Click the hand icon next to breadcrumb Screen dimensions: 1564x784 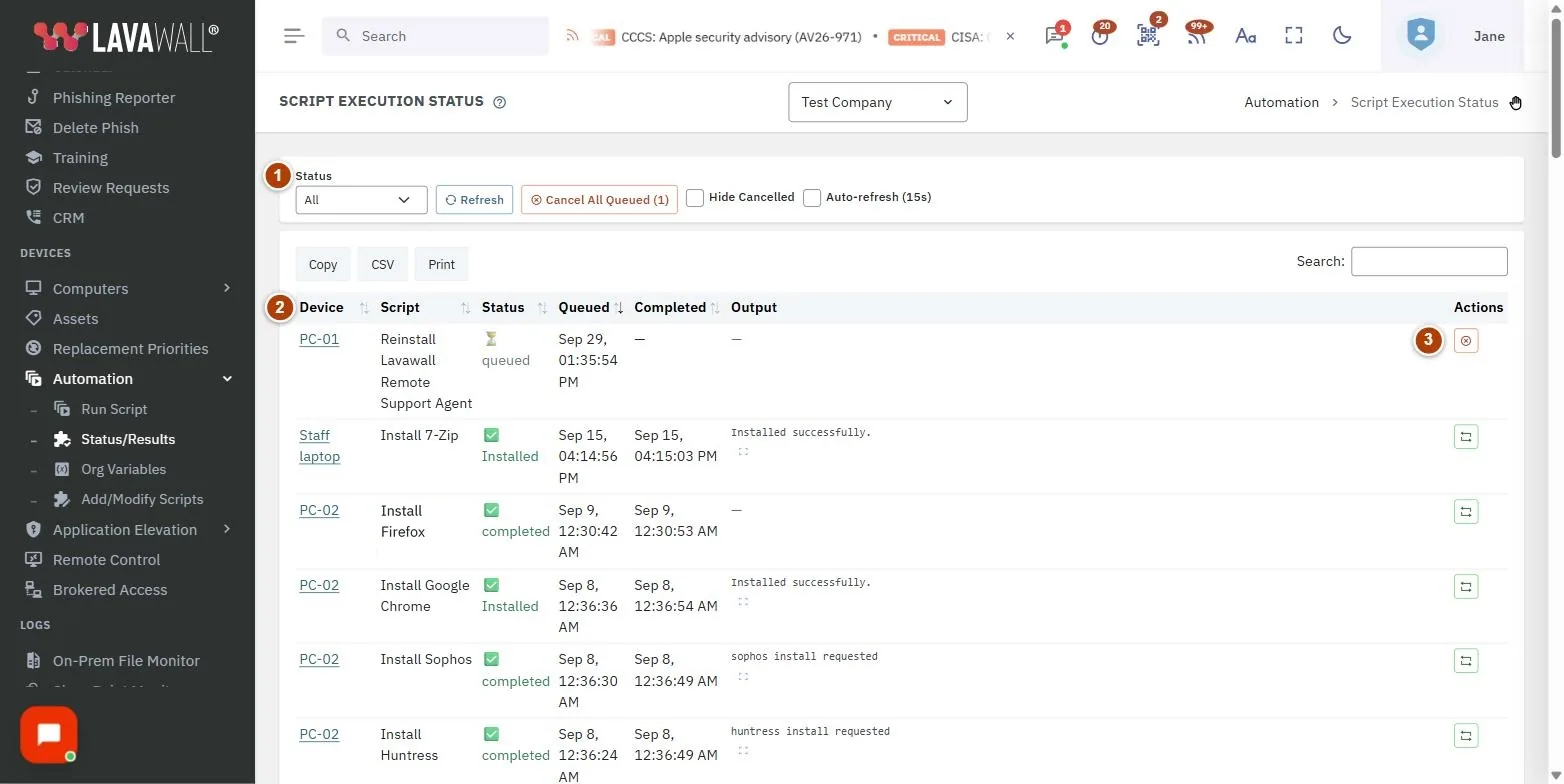1516,102
